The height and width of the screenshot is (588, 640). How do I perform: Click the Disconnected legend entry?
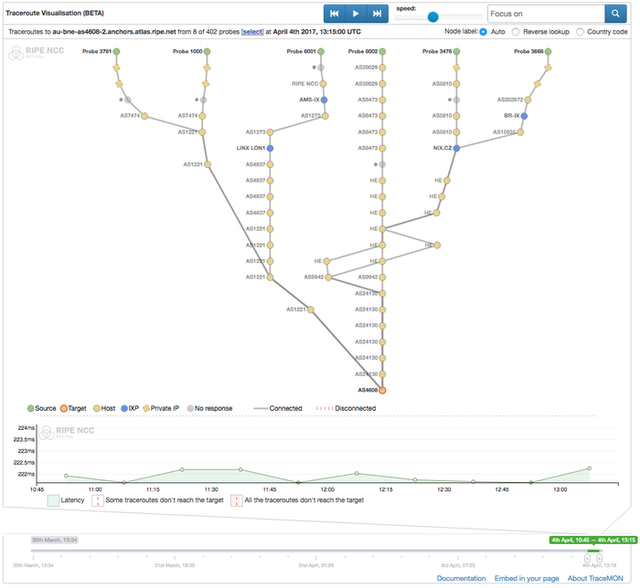pos(346,408)
